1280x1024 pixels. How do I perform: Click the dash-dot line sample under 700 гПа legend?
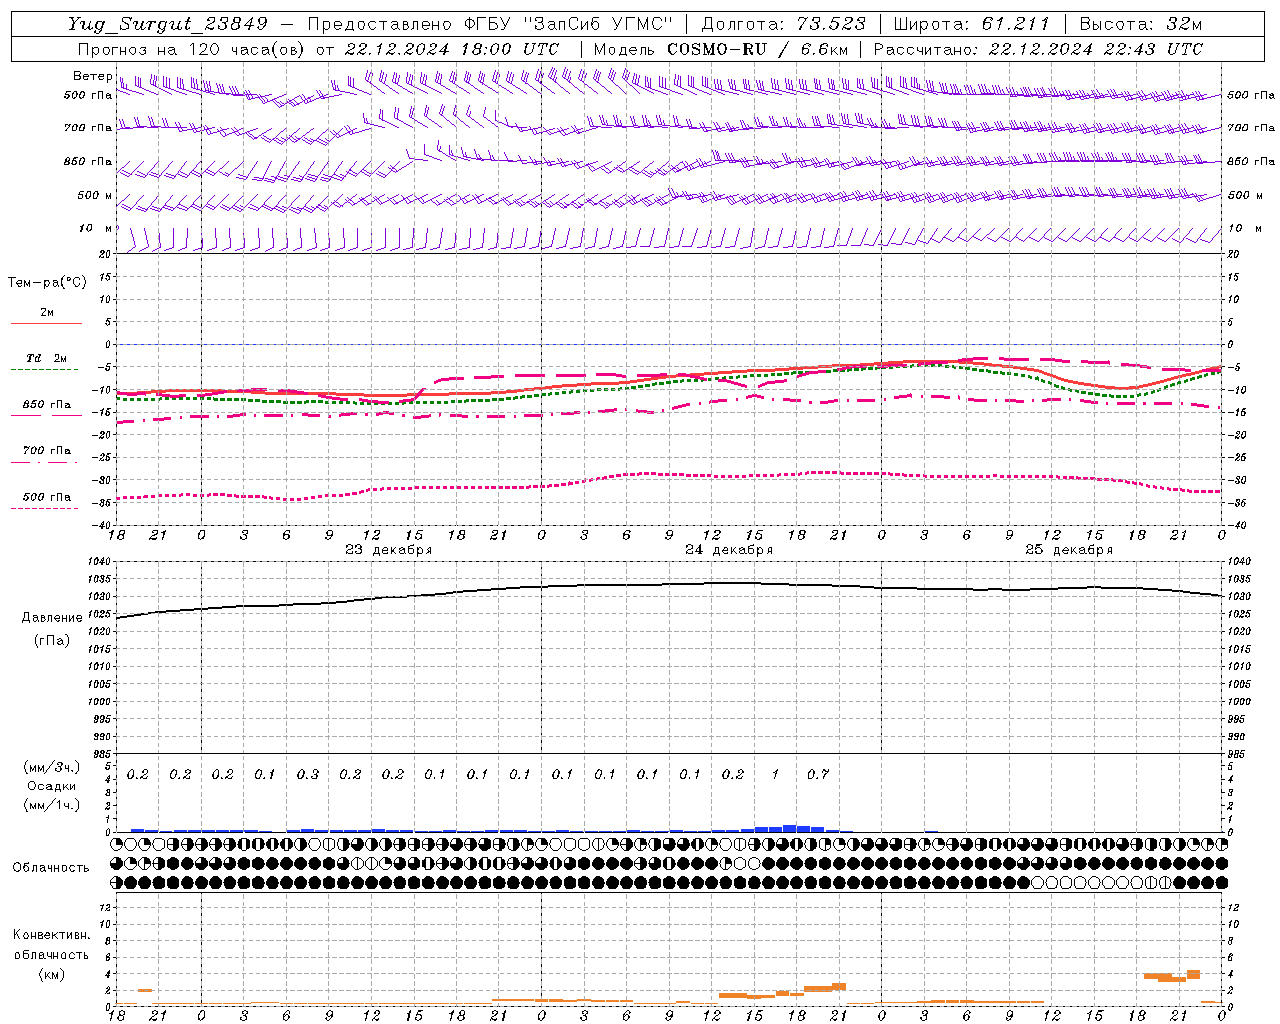coord(45,462)
